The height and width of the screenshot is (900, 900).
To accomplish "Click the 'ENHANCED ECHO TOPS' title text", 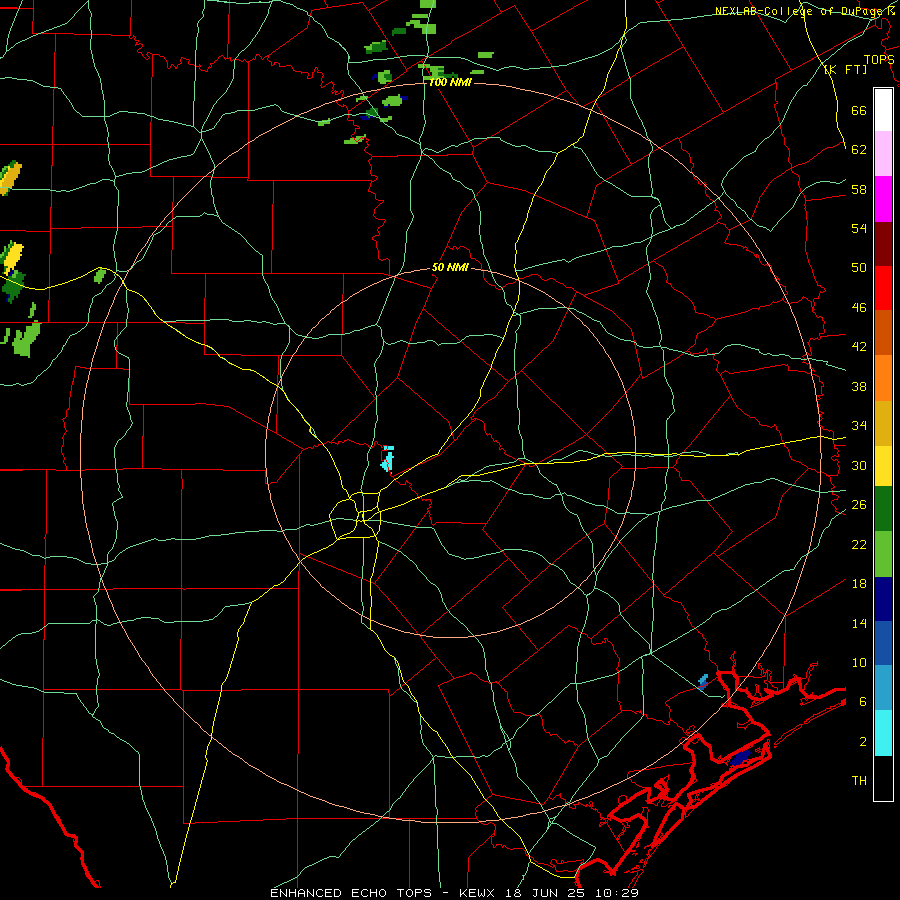I will coord(351,893).
